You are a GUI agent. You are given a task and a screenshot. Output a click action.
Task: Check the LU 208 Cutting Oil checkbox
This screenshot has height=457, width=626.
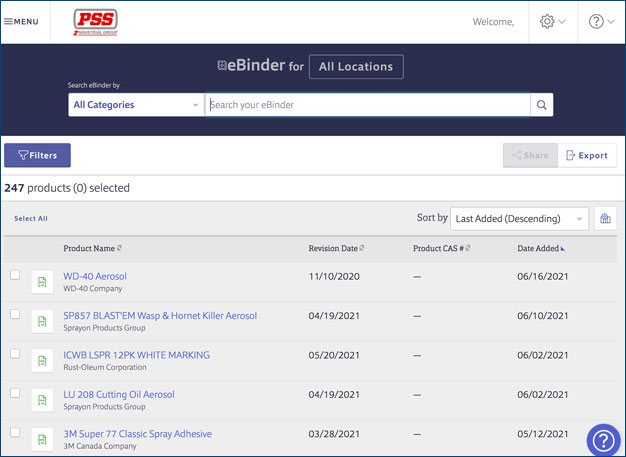15,393
